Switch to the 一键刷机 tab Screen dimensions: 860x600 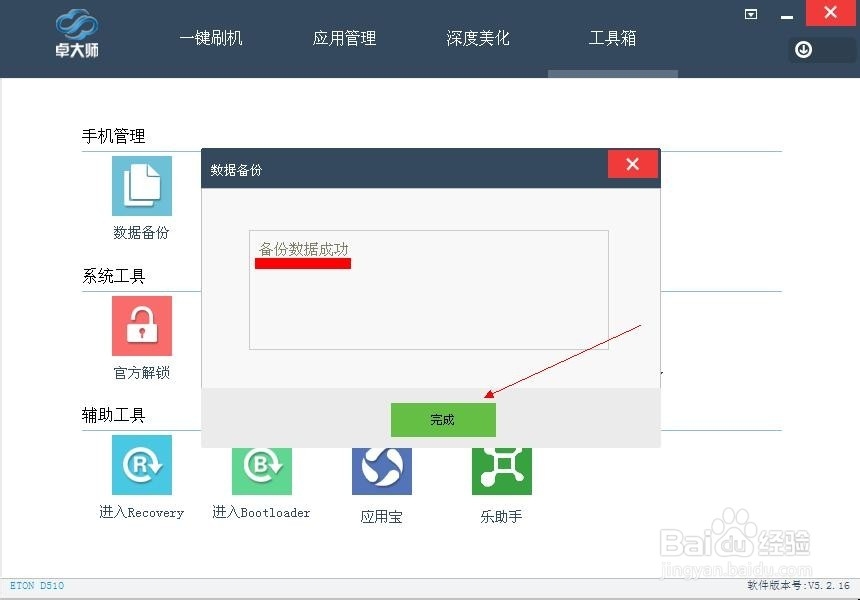point(210,37)
